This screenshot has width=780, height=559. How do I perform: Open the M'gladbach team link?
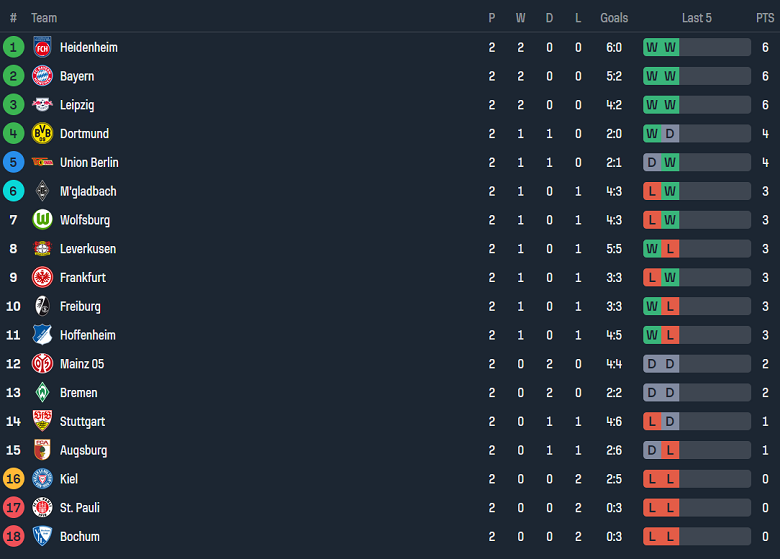[x=88, y=191]
